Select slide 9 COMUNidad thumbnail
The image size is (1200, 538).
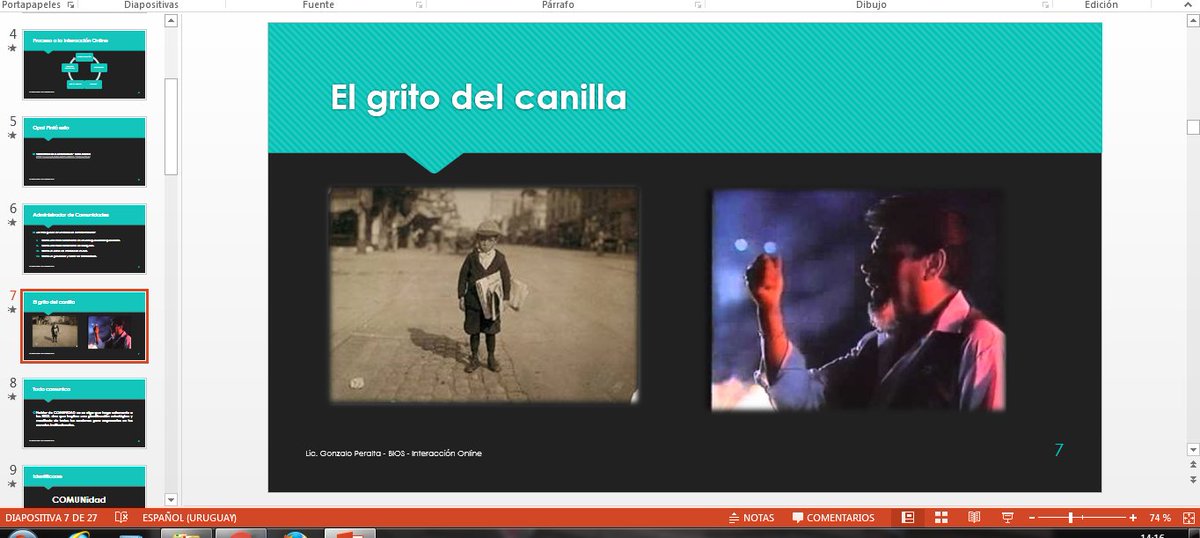pyautogui.click(x=85, y=486)
